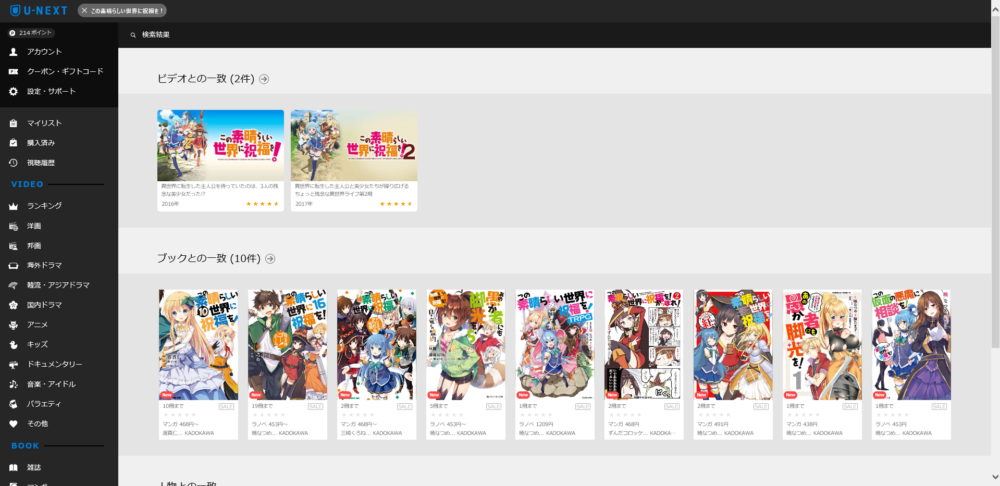
Task: Click the star rating on the 2016年 video card
Action: coord(263,204)
